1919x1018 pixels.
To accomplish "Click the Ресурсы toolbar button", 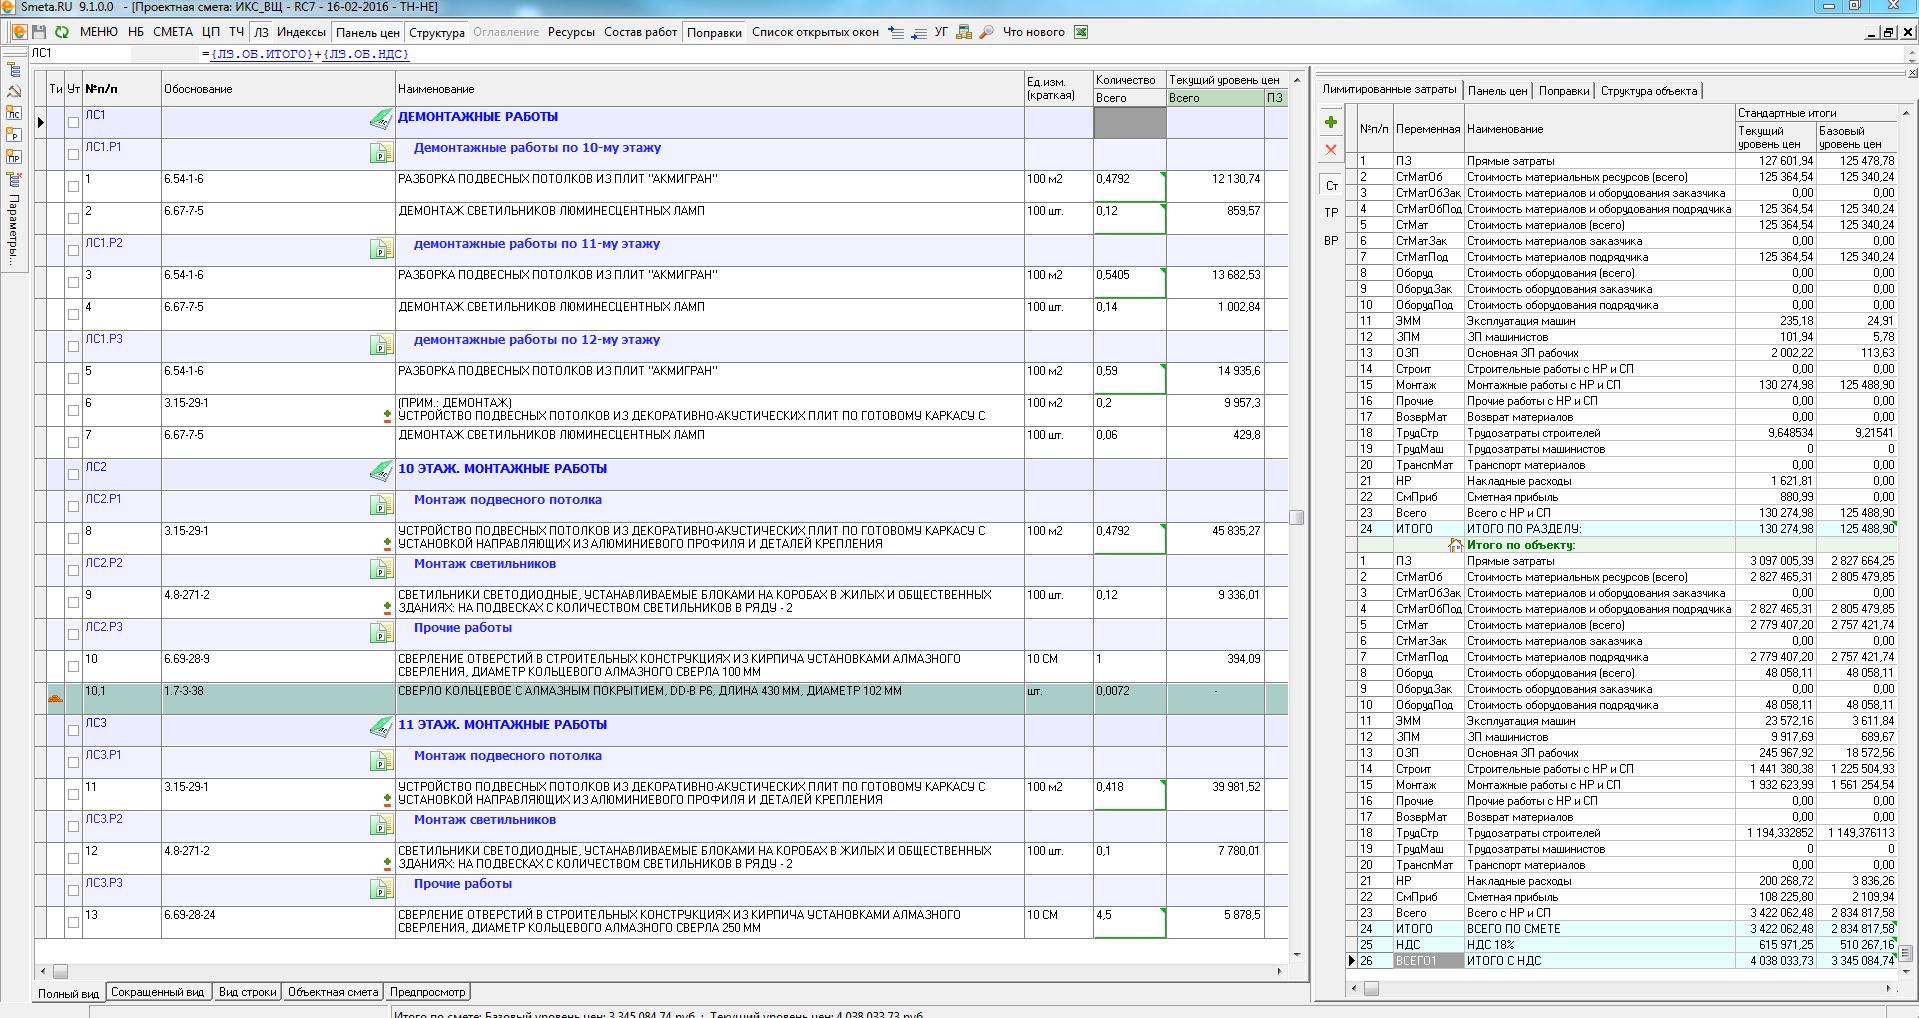I will (571, 32).
